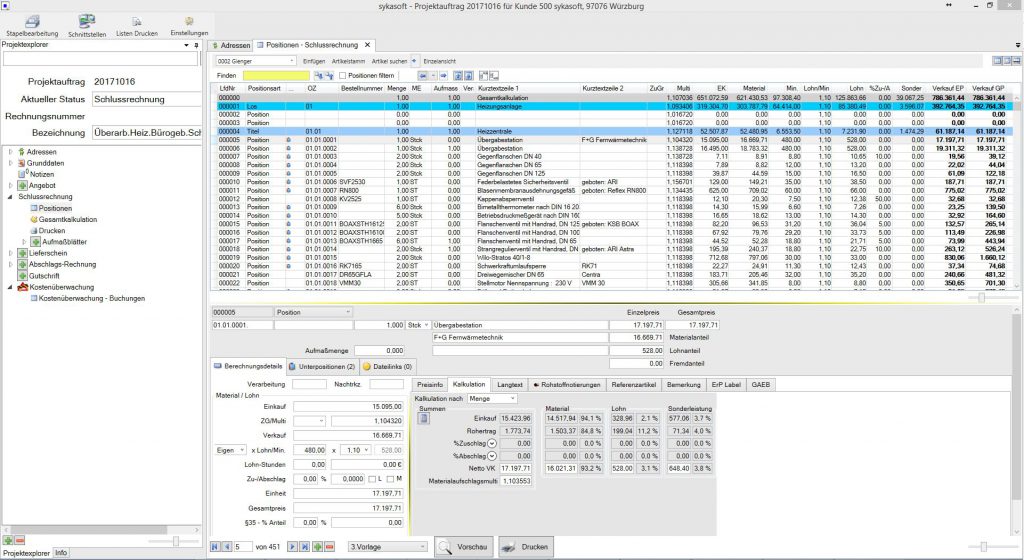Open the Unterpositionen (2) tab

click(322, 368)
